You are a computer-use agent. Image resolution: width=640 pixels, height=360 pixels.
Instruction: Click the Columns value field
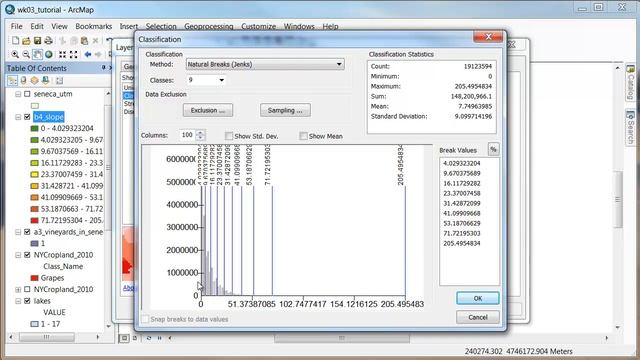(188, 135)
